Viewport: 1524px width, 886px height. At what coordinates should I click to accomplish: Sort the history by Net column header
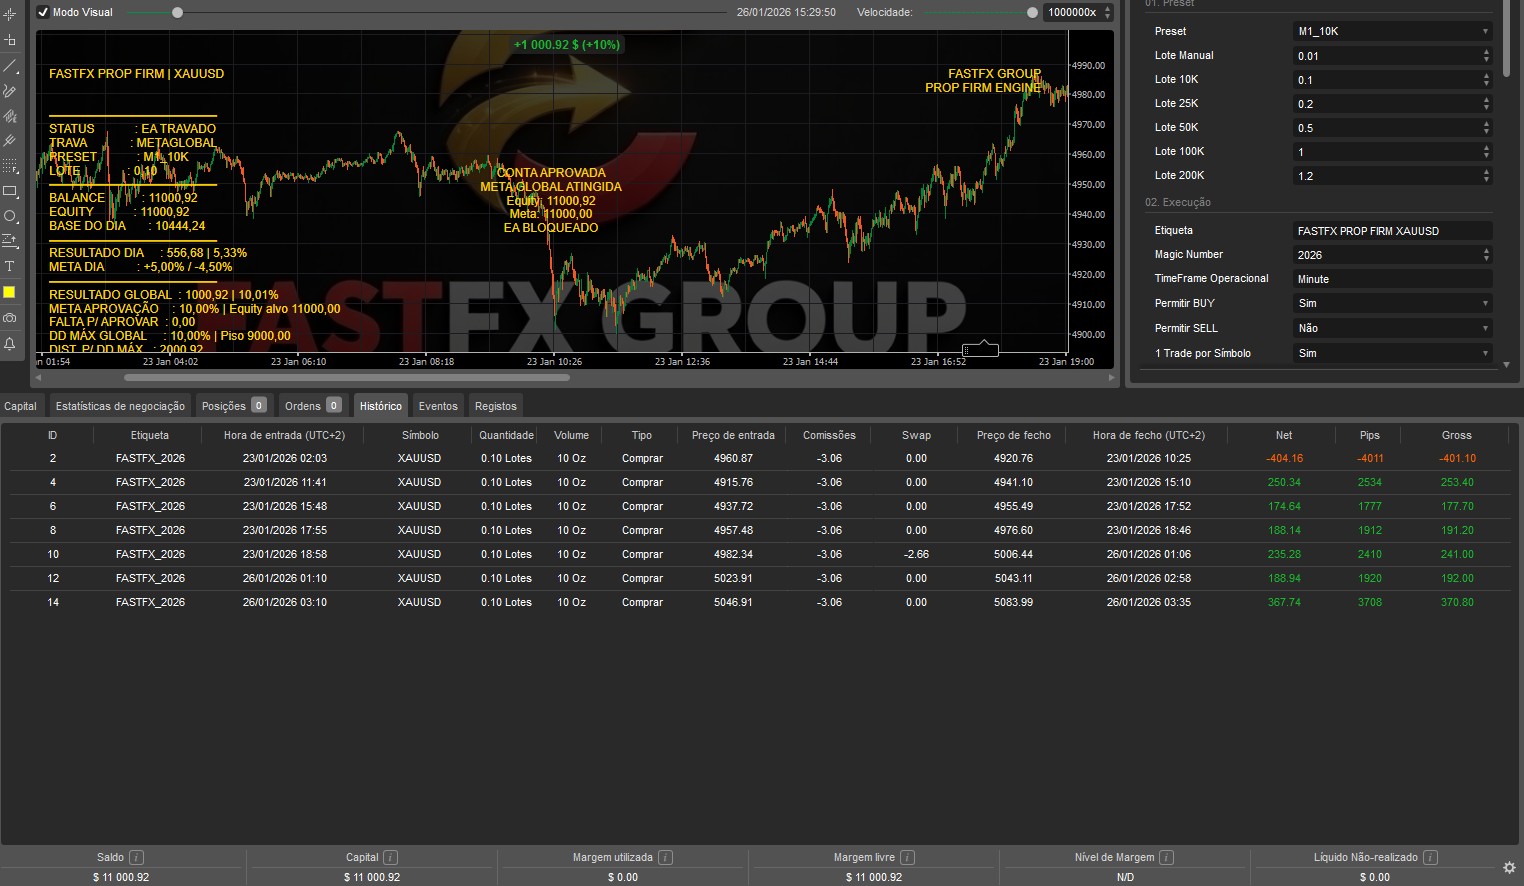1283,435
